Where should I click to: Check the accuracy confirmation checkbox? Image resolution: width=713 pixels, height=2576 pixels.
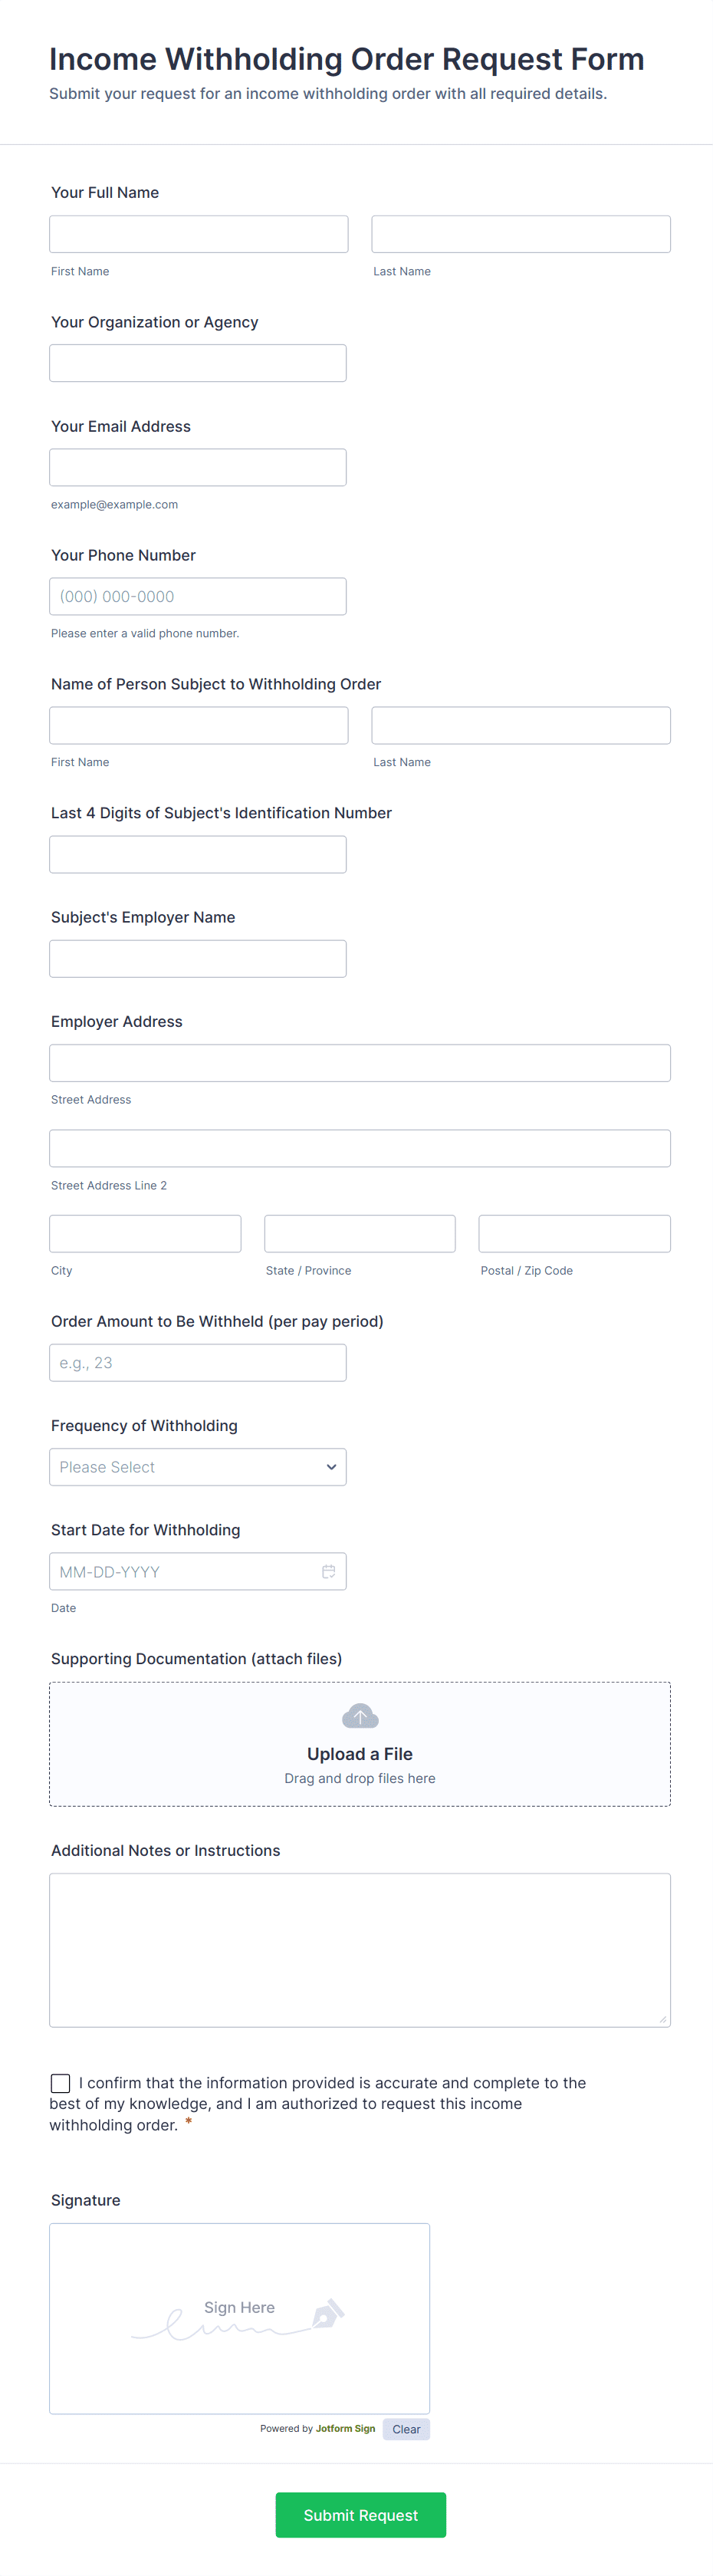pos(61,2083)
